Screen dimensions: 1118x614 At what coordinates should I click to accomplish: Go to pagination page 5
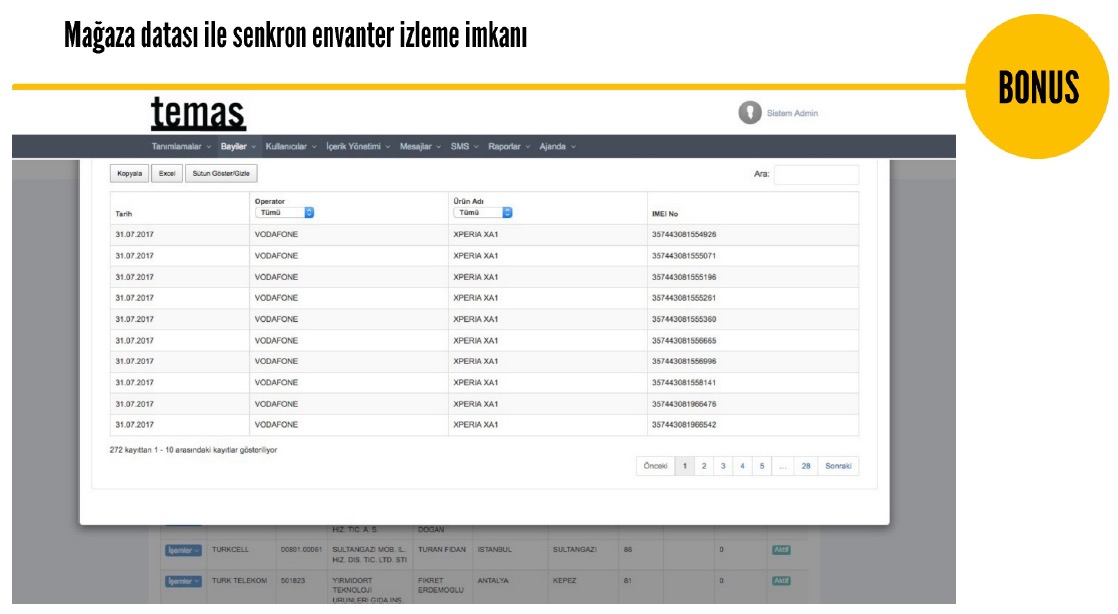(x=761, y=466)
